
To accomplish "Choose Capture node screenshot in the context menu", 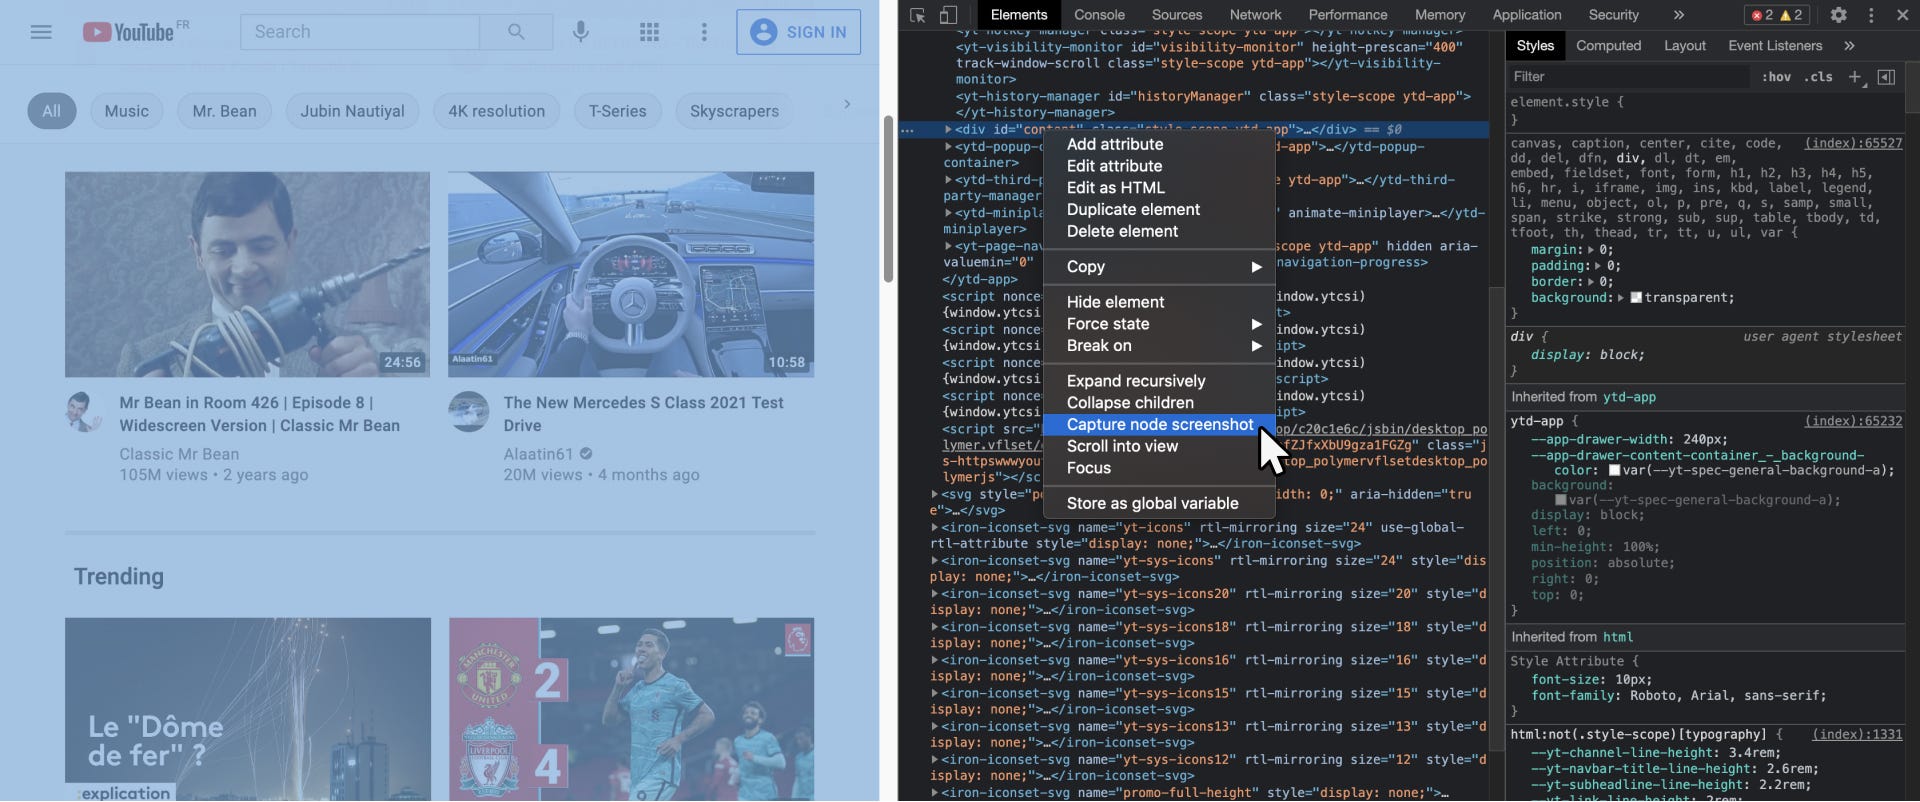I will (1159, 425).
